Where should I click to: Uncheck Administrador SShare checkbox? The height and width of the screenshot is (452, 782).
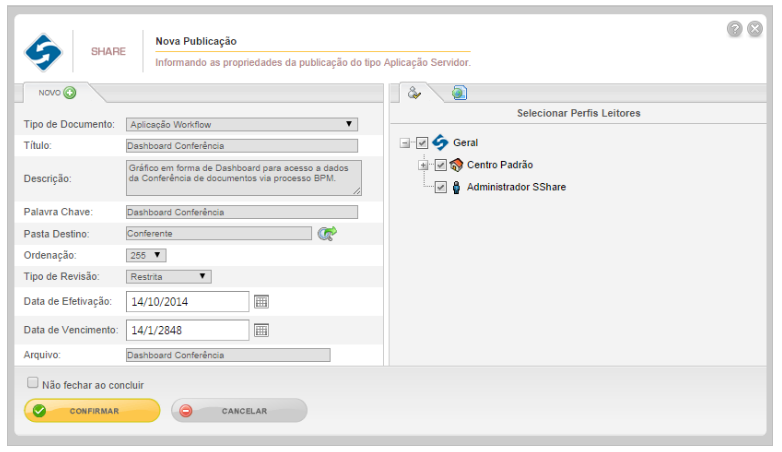pyautogui.click(x=441, y=187)
